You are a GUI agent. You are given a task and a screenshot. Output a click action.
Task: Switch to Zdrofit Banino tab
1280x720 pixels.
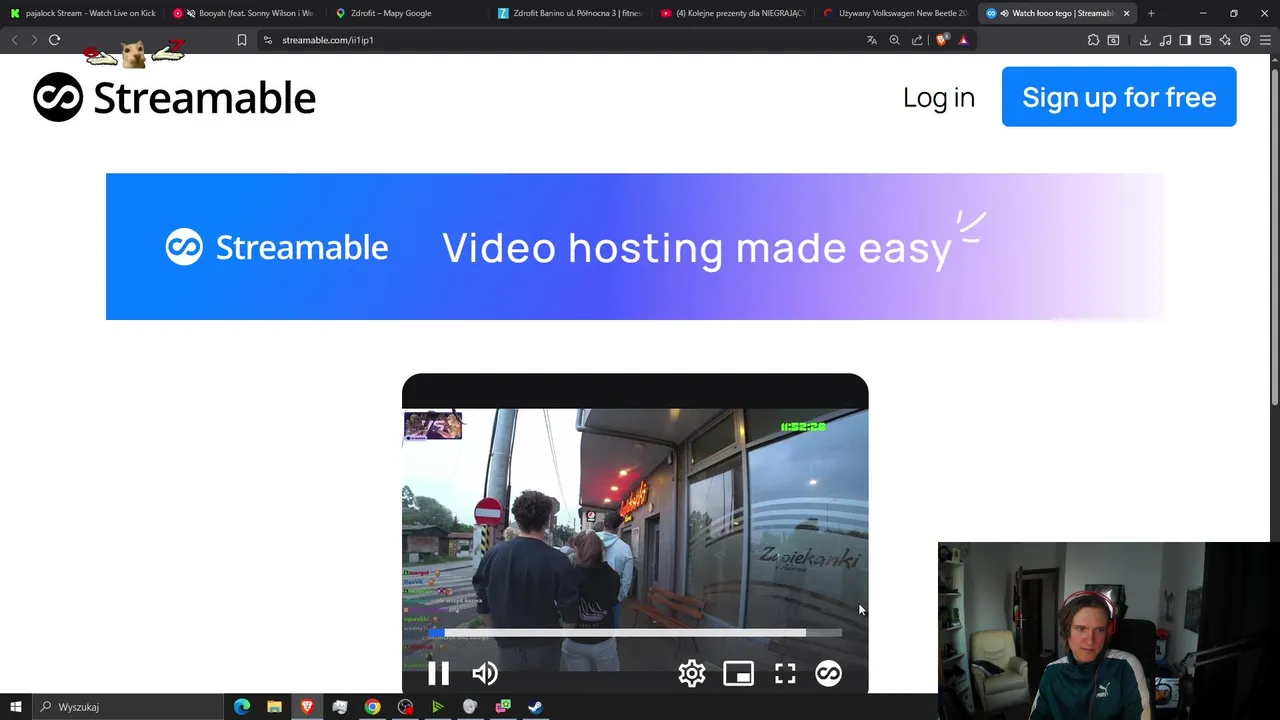[571, 13]
